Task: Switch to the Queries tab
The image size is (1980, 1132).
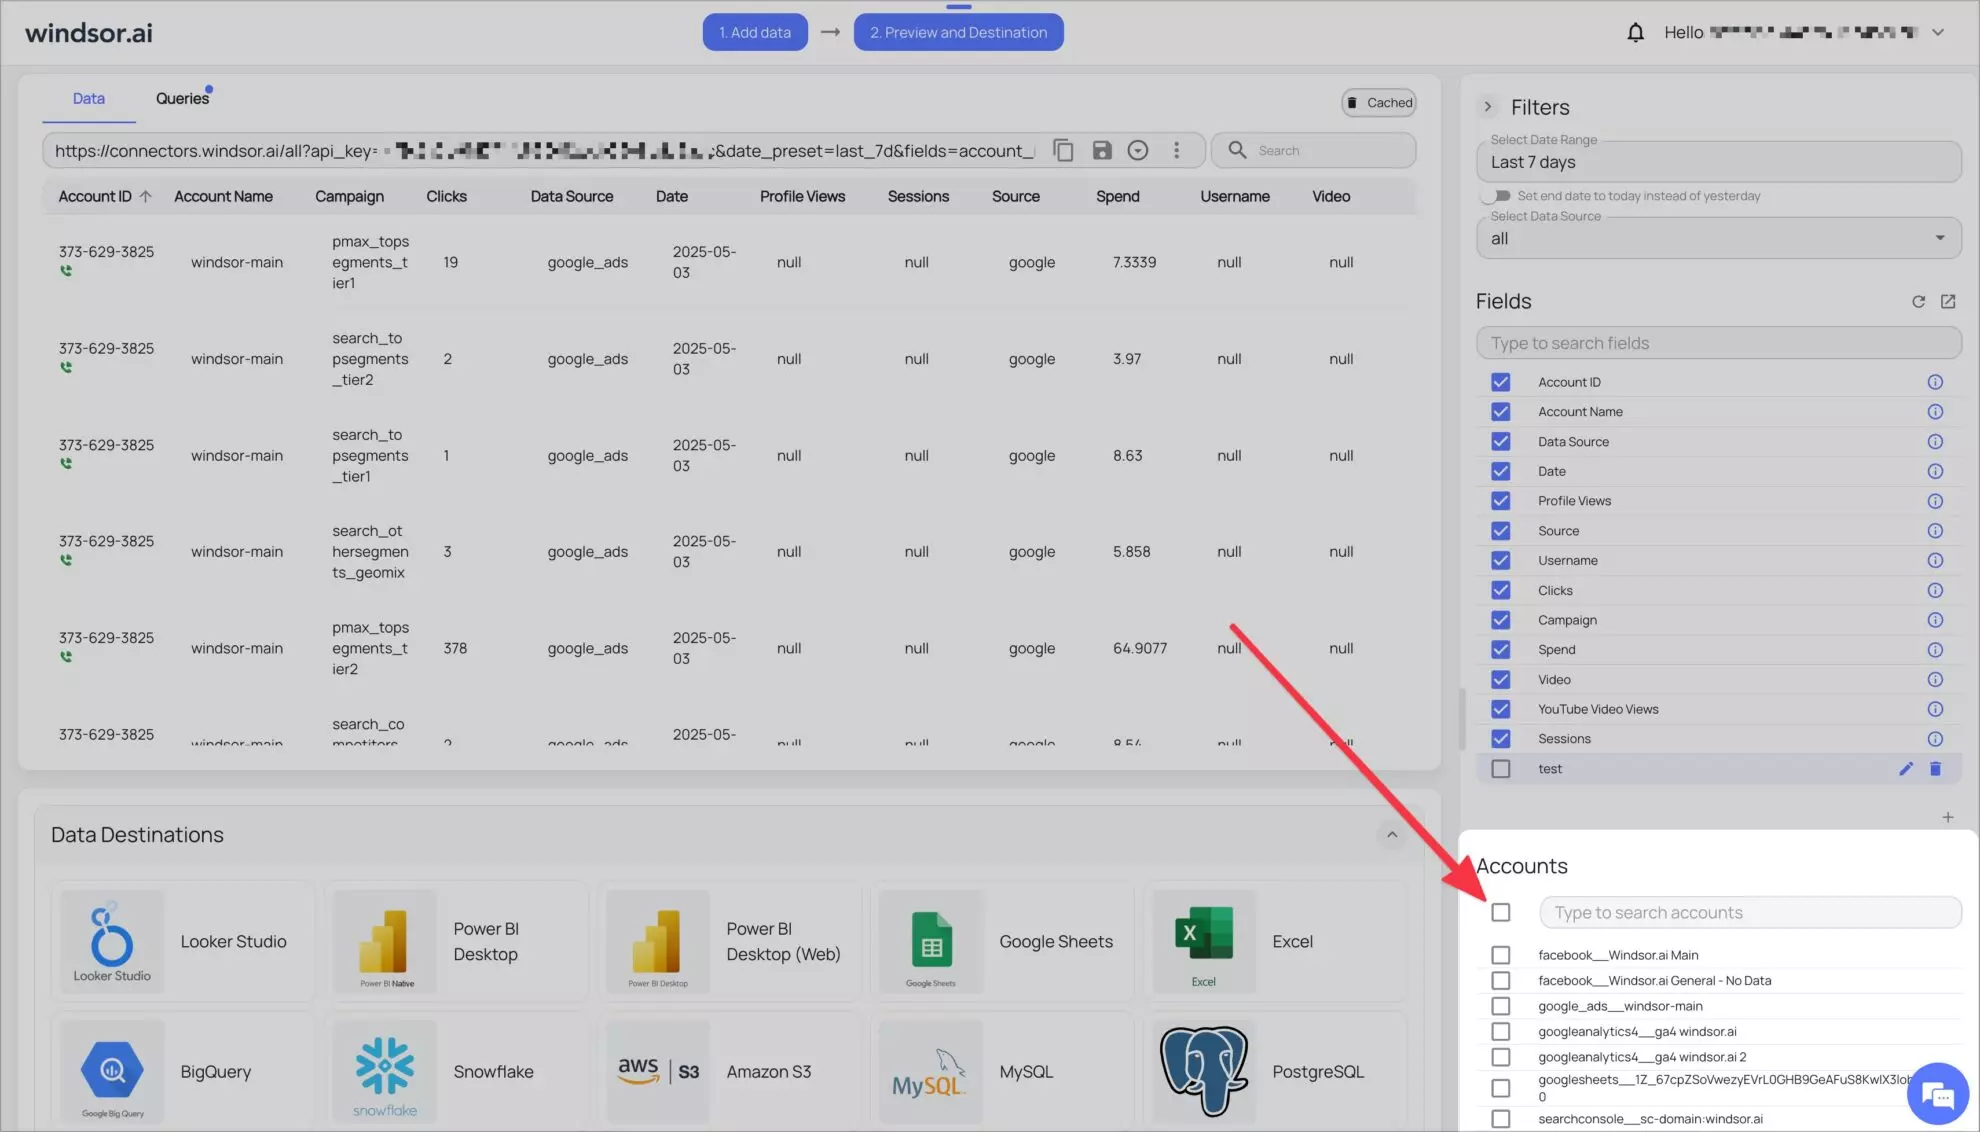Action: pyautogui.click(x=182, y=98)
